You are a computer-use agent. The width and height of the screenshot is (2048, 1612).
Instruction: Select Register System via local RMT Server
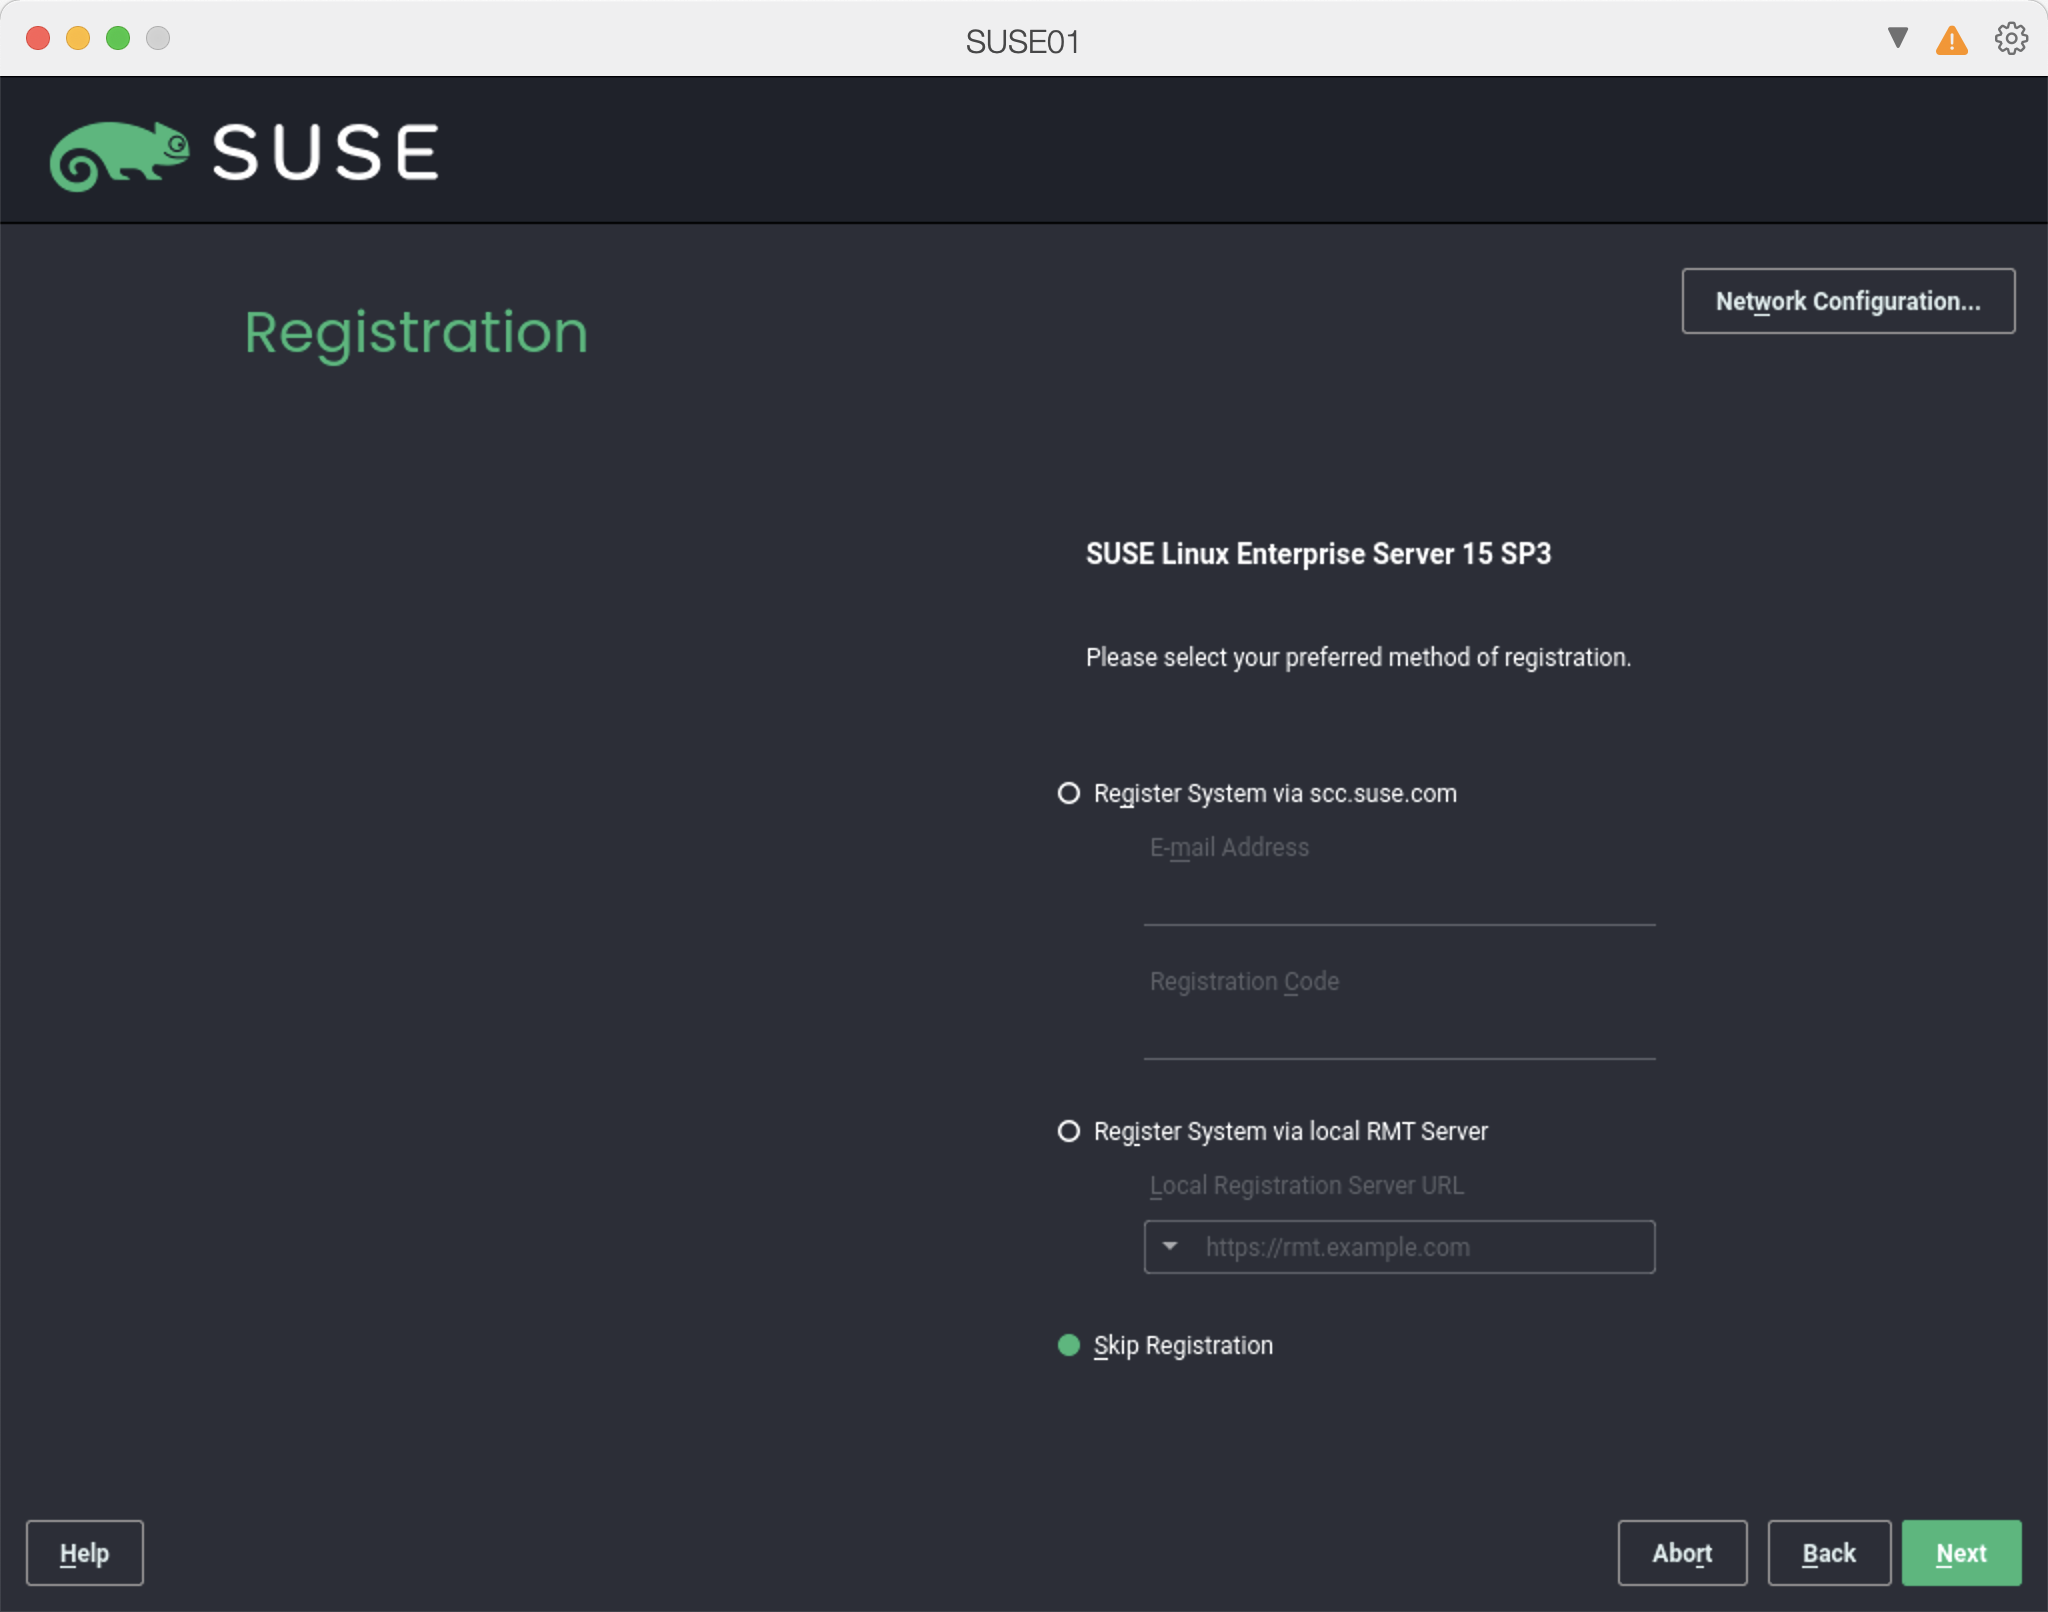pos(1069,1131)
